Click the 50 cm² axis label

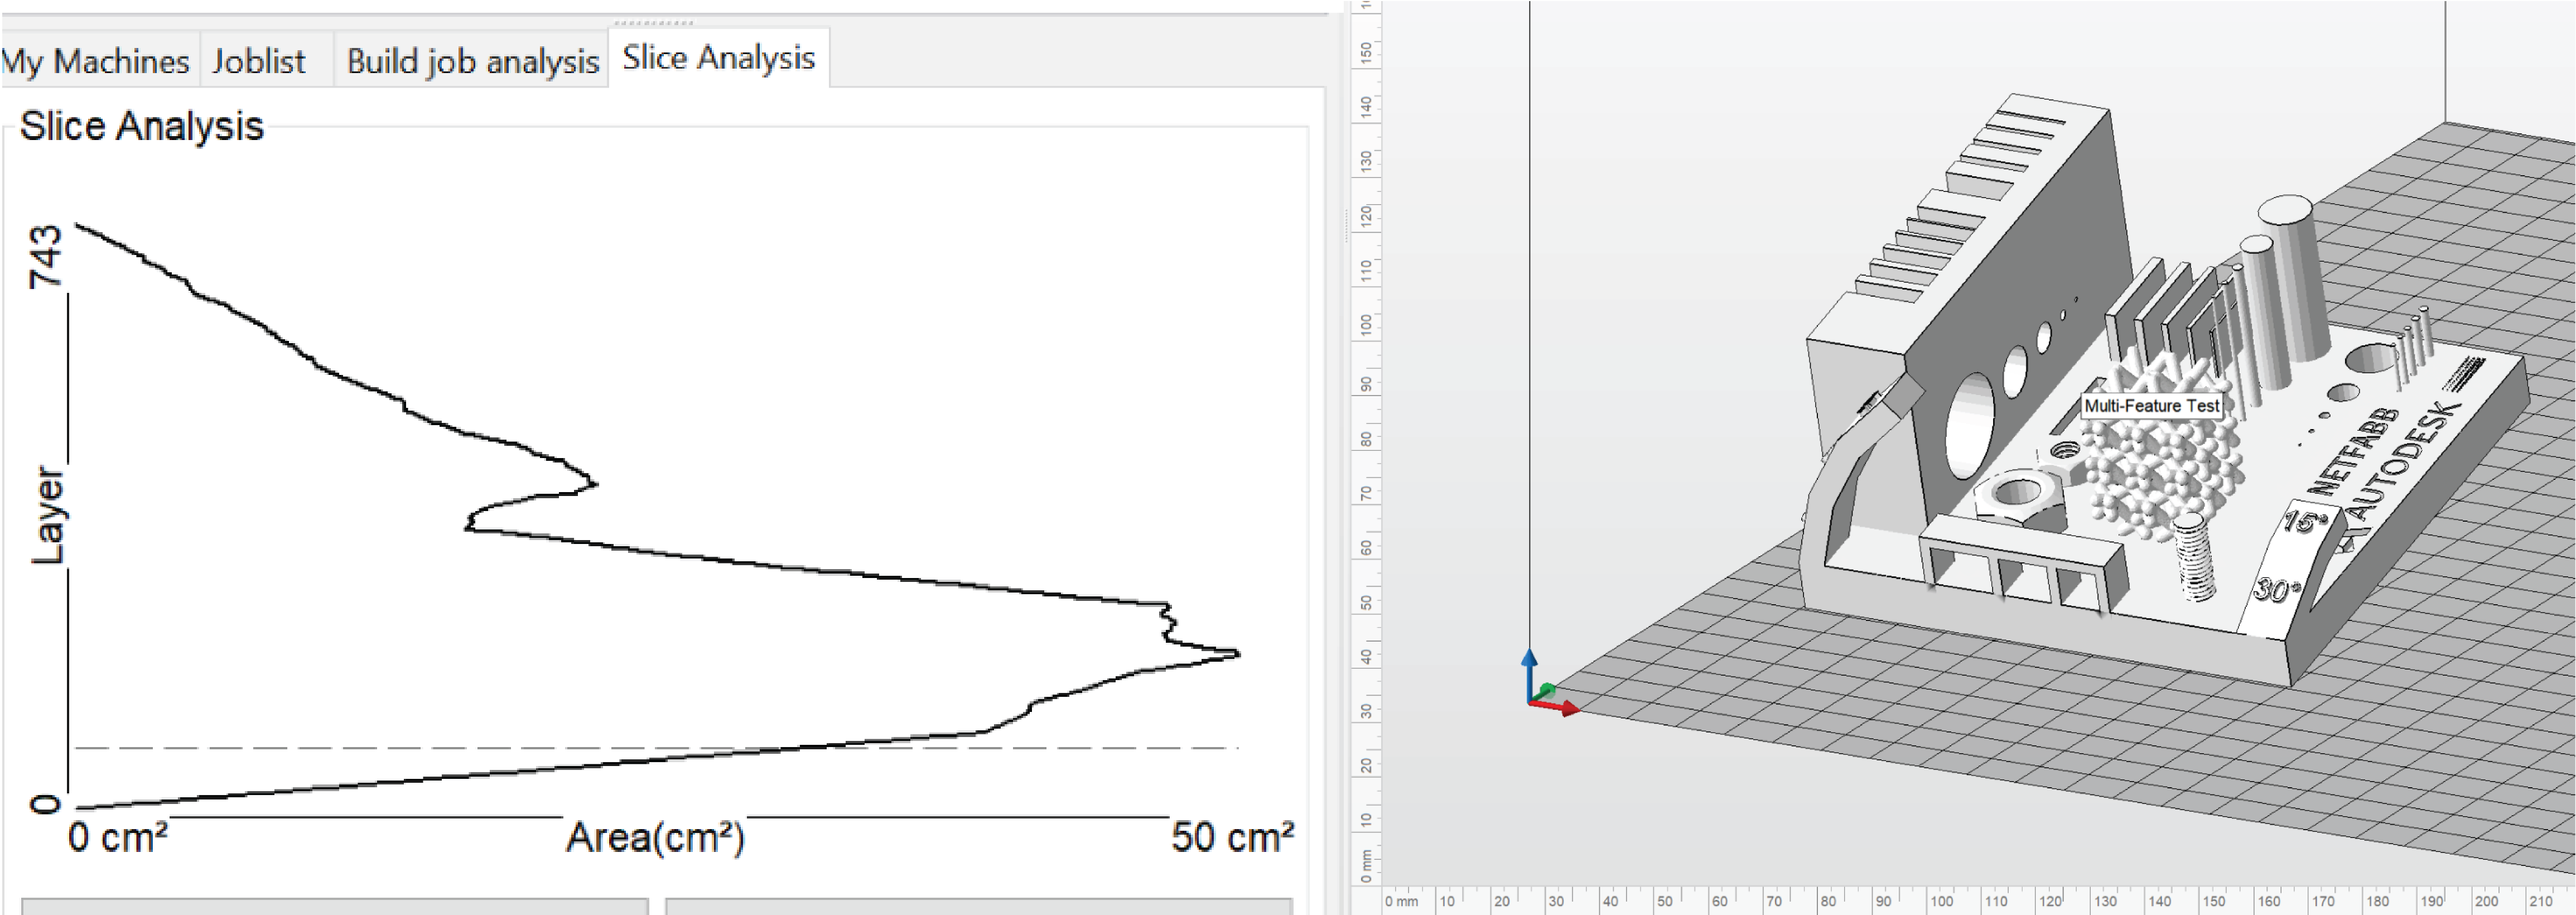(1232, 837)
